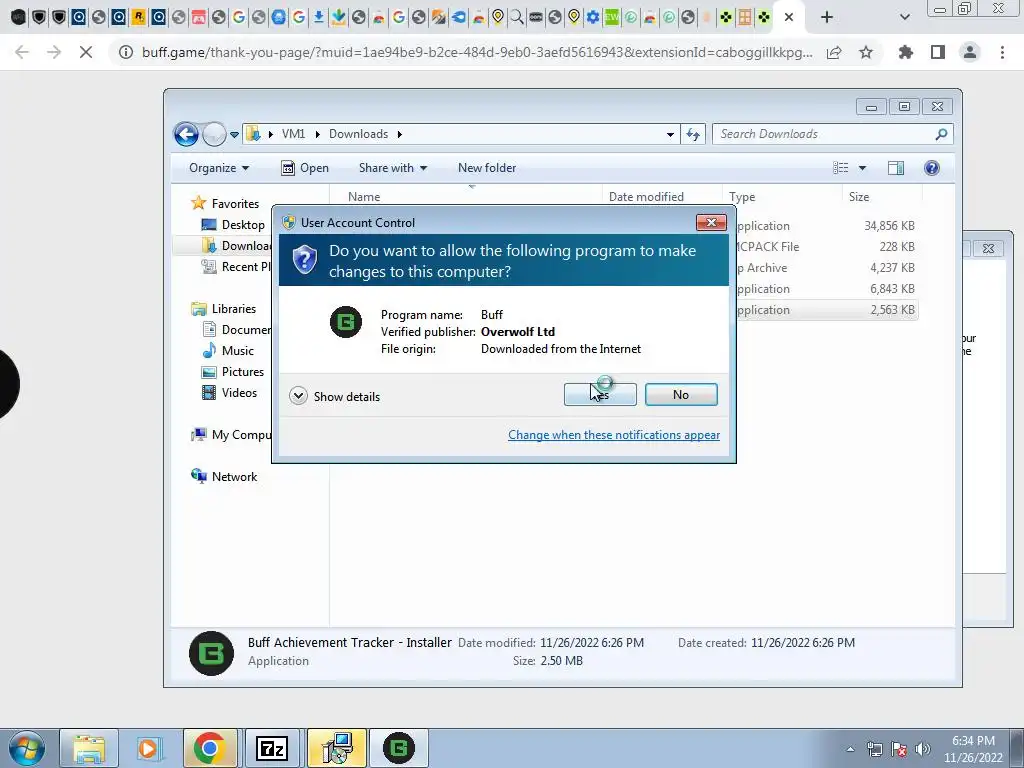The height and width of the screenshot is (768, 1024).
Task: Select the file sized 4,237 KB
Action: pos(827,268)
